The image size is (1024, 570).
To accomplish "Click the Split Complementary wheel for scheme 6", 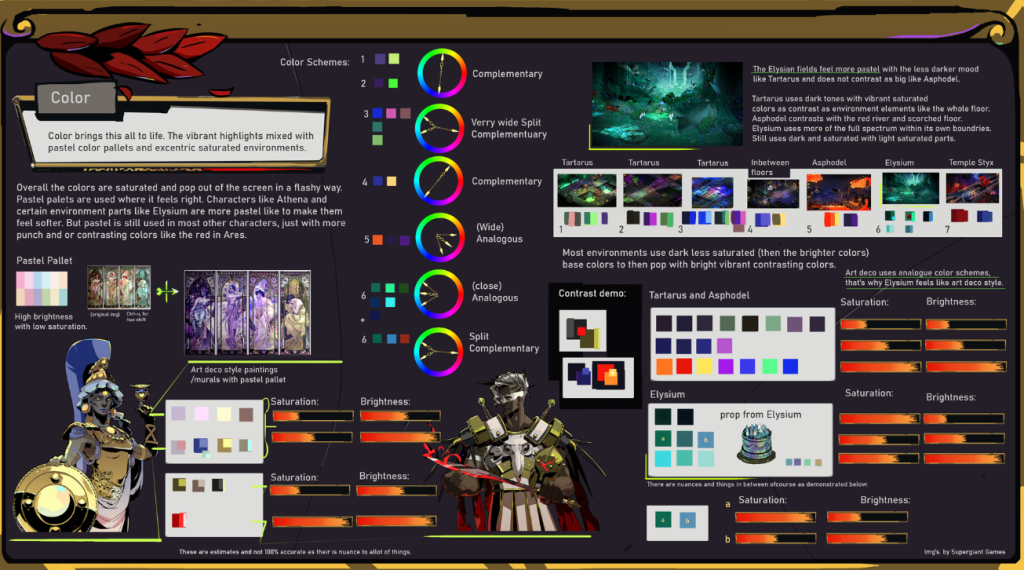I will 439,351.
